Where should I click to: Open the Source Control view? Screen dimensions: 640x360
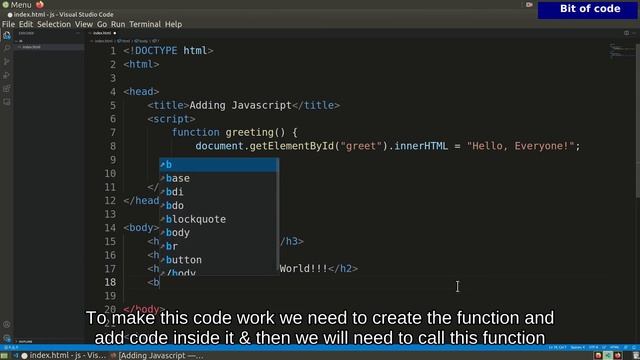pyautogui.click(x=7, y=62)
